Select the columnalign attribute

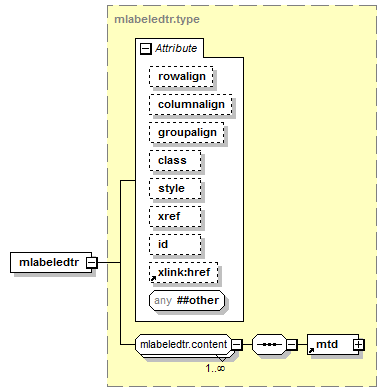pos(191,105)
